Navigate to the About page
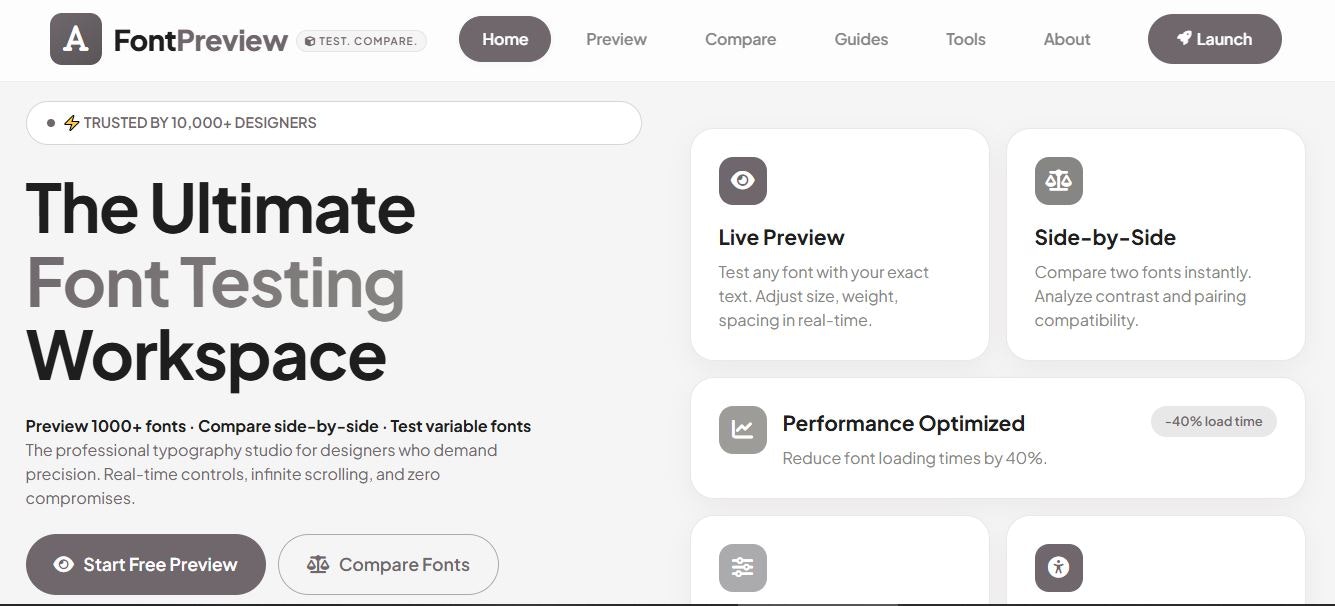The height and width of the screenshot is (606, 1335). point(1066,39)
